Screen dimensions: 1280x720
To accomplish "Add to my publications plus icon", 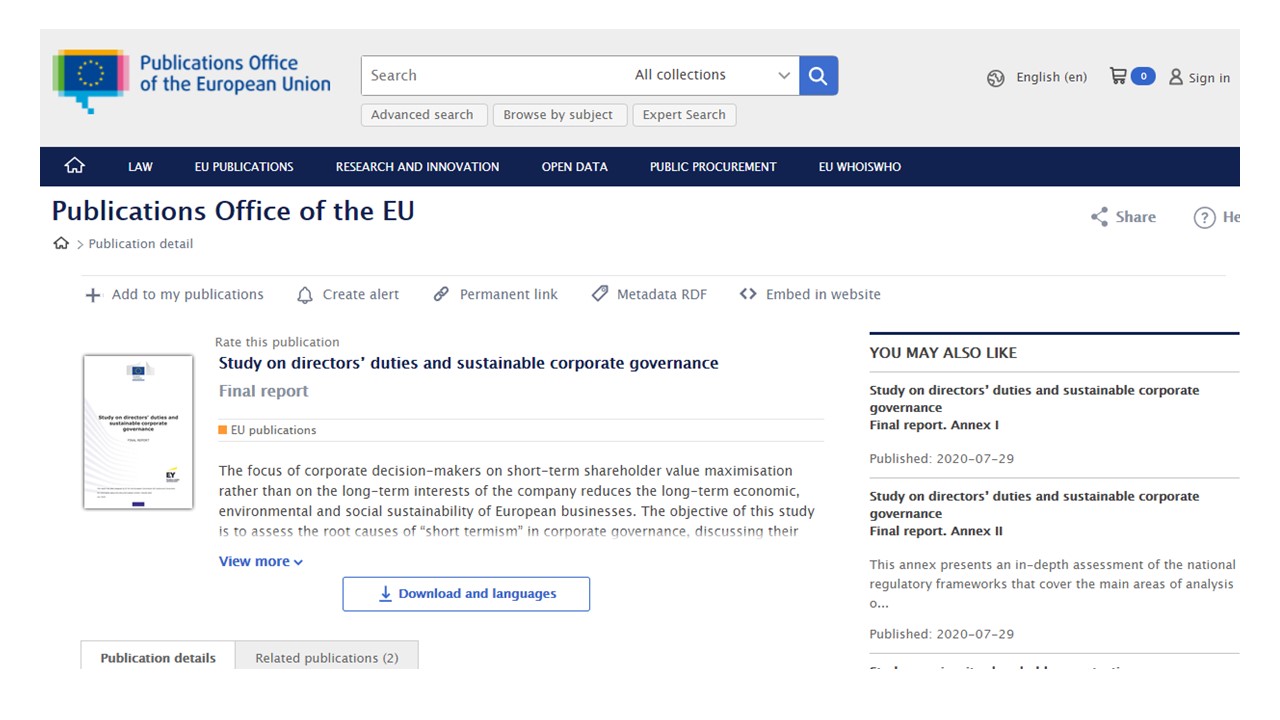I will pyautogui.click(x=93, y=295).
